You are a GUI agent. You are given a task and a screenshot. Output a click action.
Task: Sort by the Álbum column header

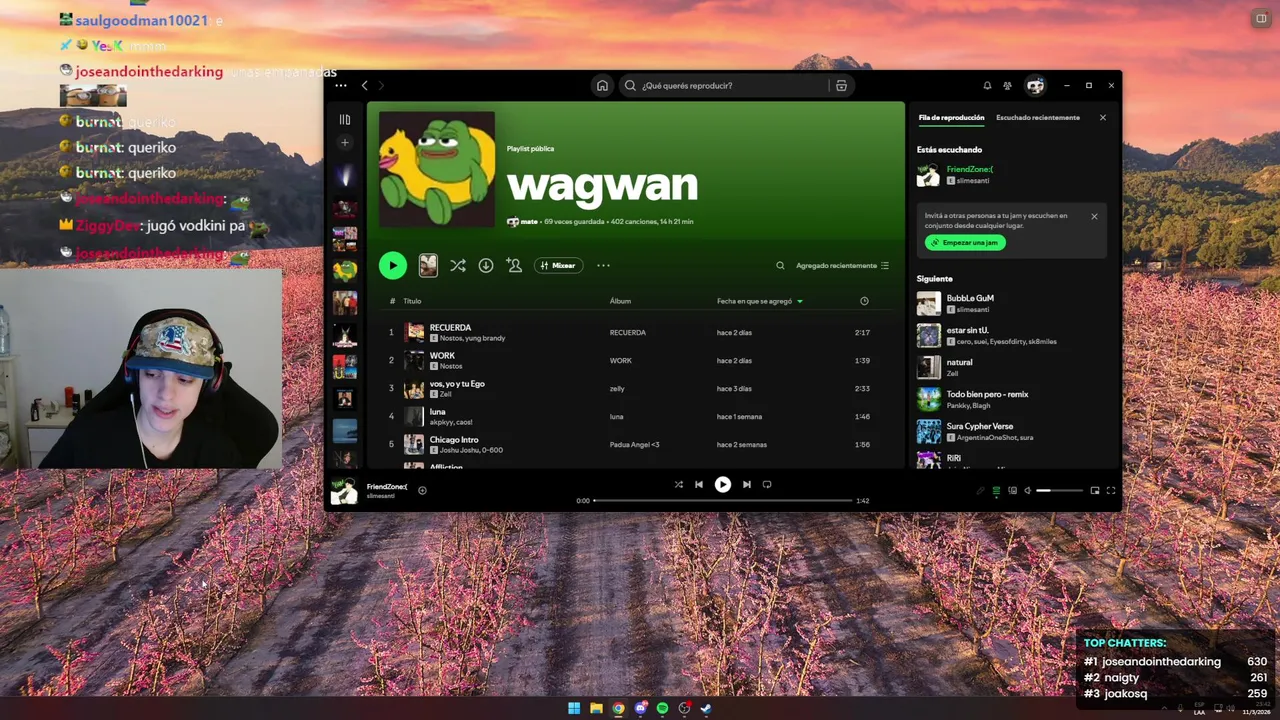coord(620,301)
